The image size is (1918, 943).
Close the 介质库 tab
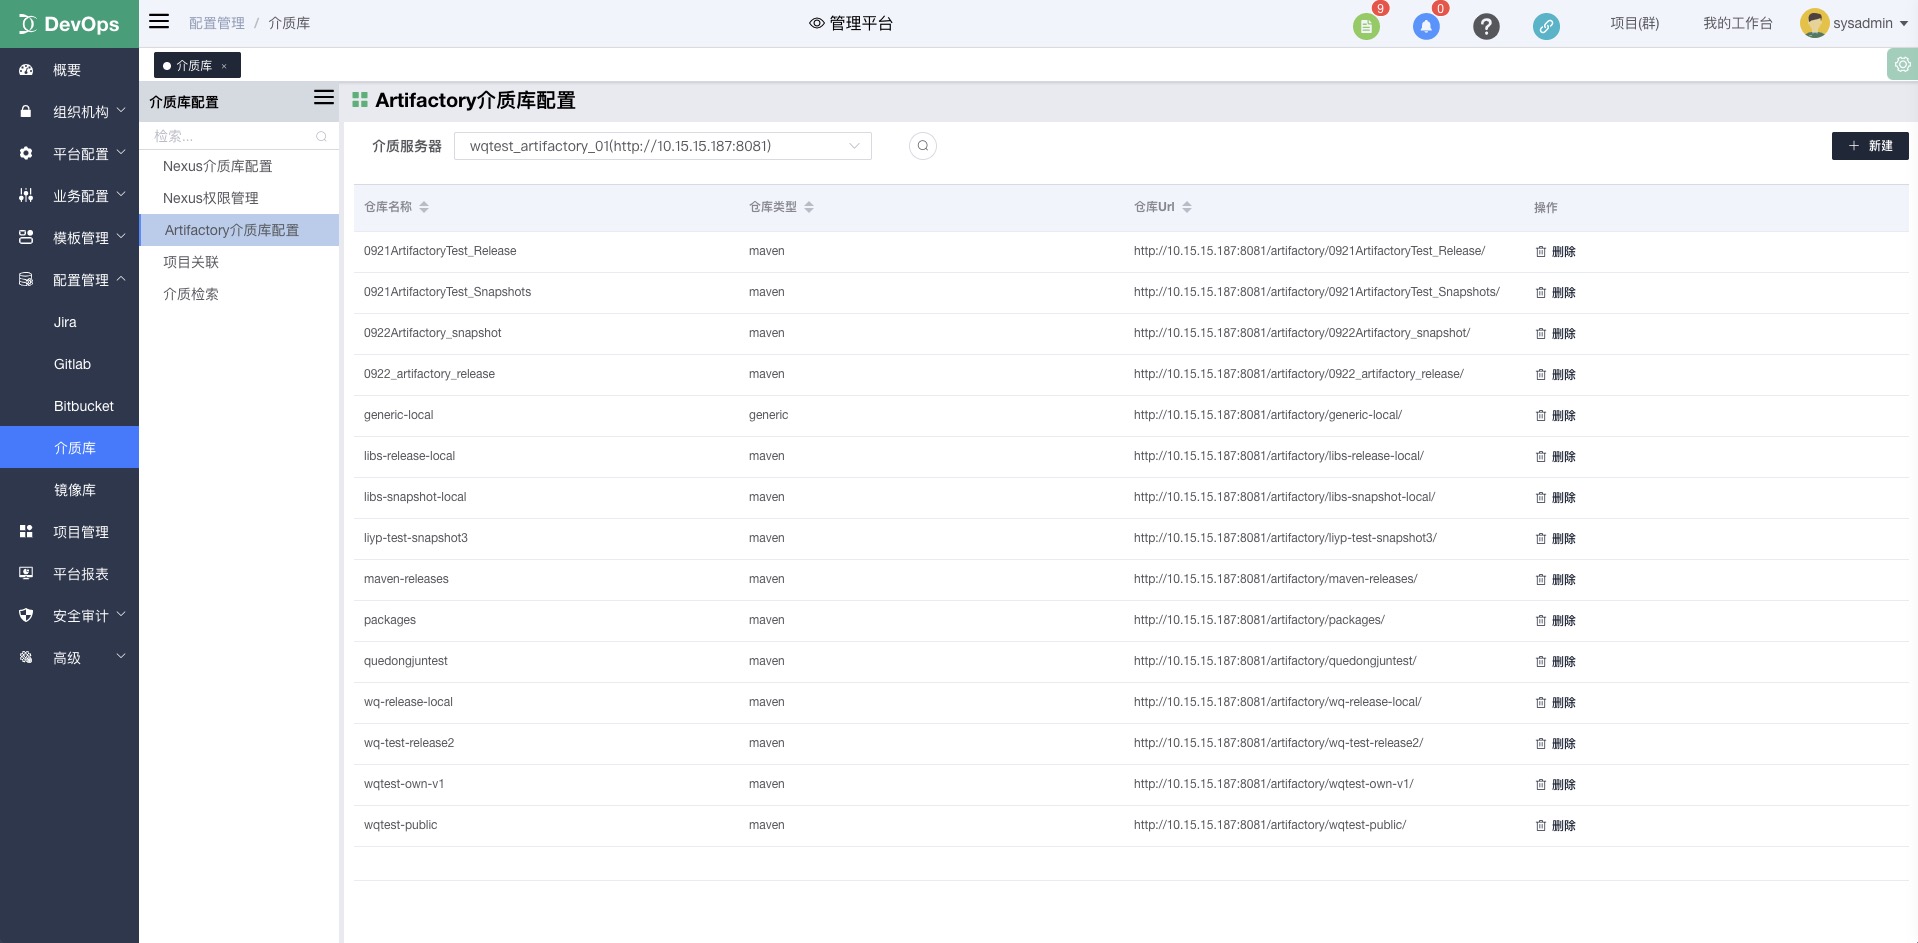[224, 66]
